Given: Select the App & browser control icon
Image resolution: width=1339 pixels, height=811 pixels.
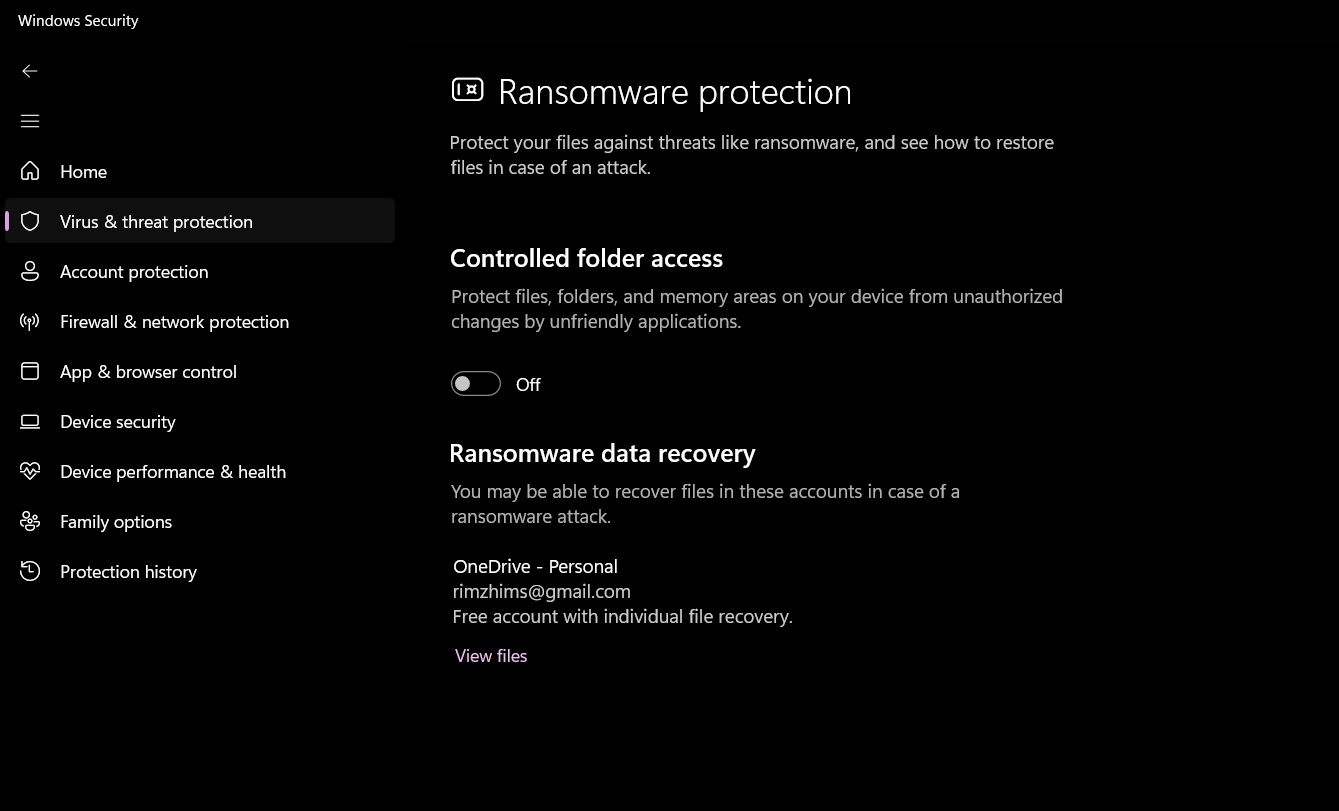Looking at the screenshot, I should 30,371.
